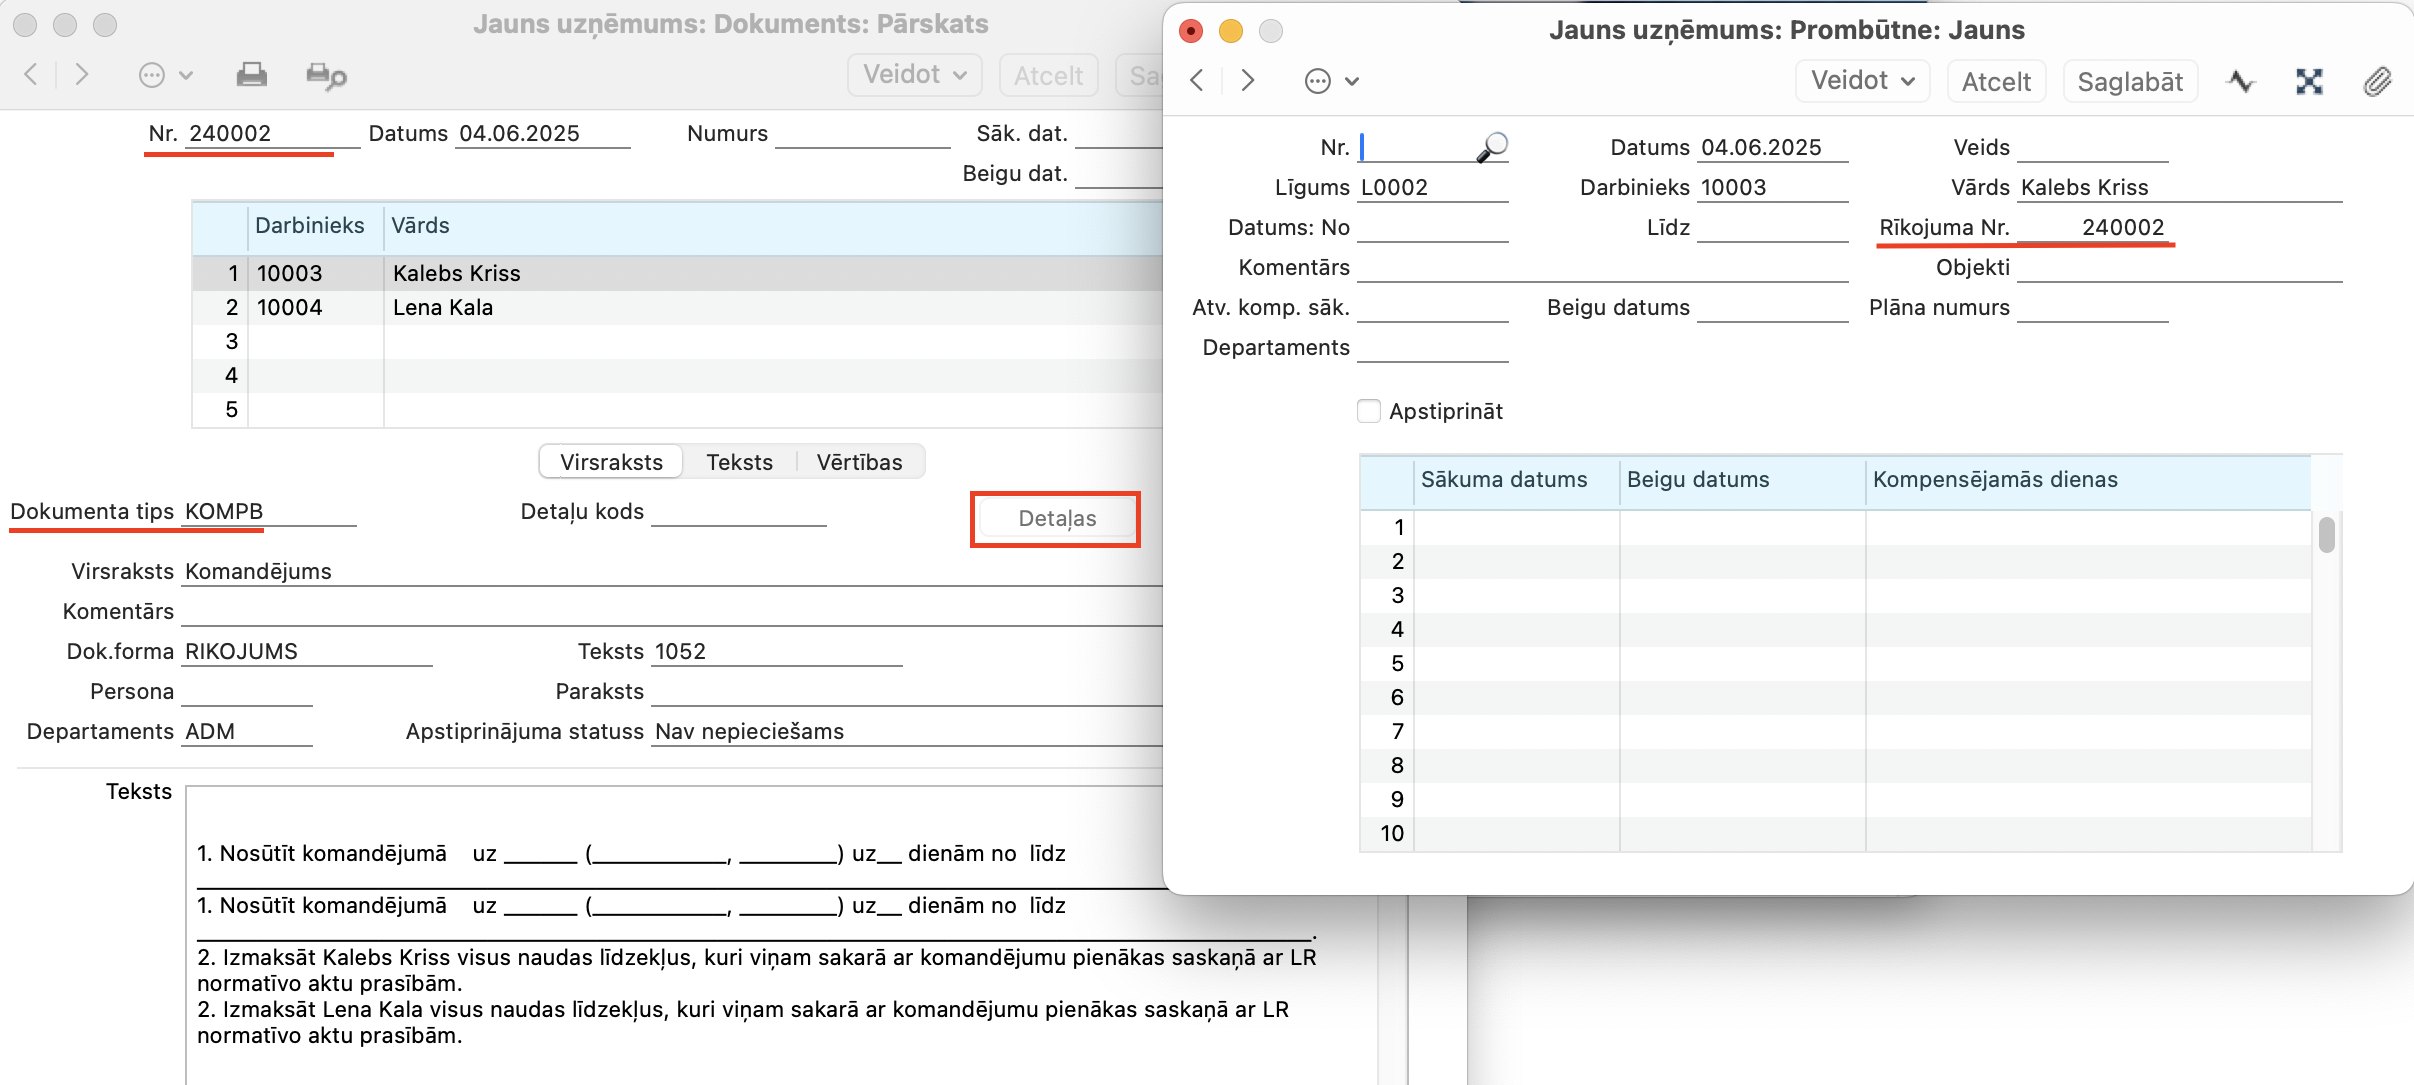
Task: Select row 1 Kalebs Kriss in employee table
Action: [677, 273]
